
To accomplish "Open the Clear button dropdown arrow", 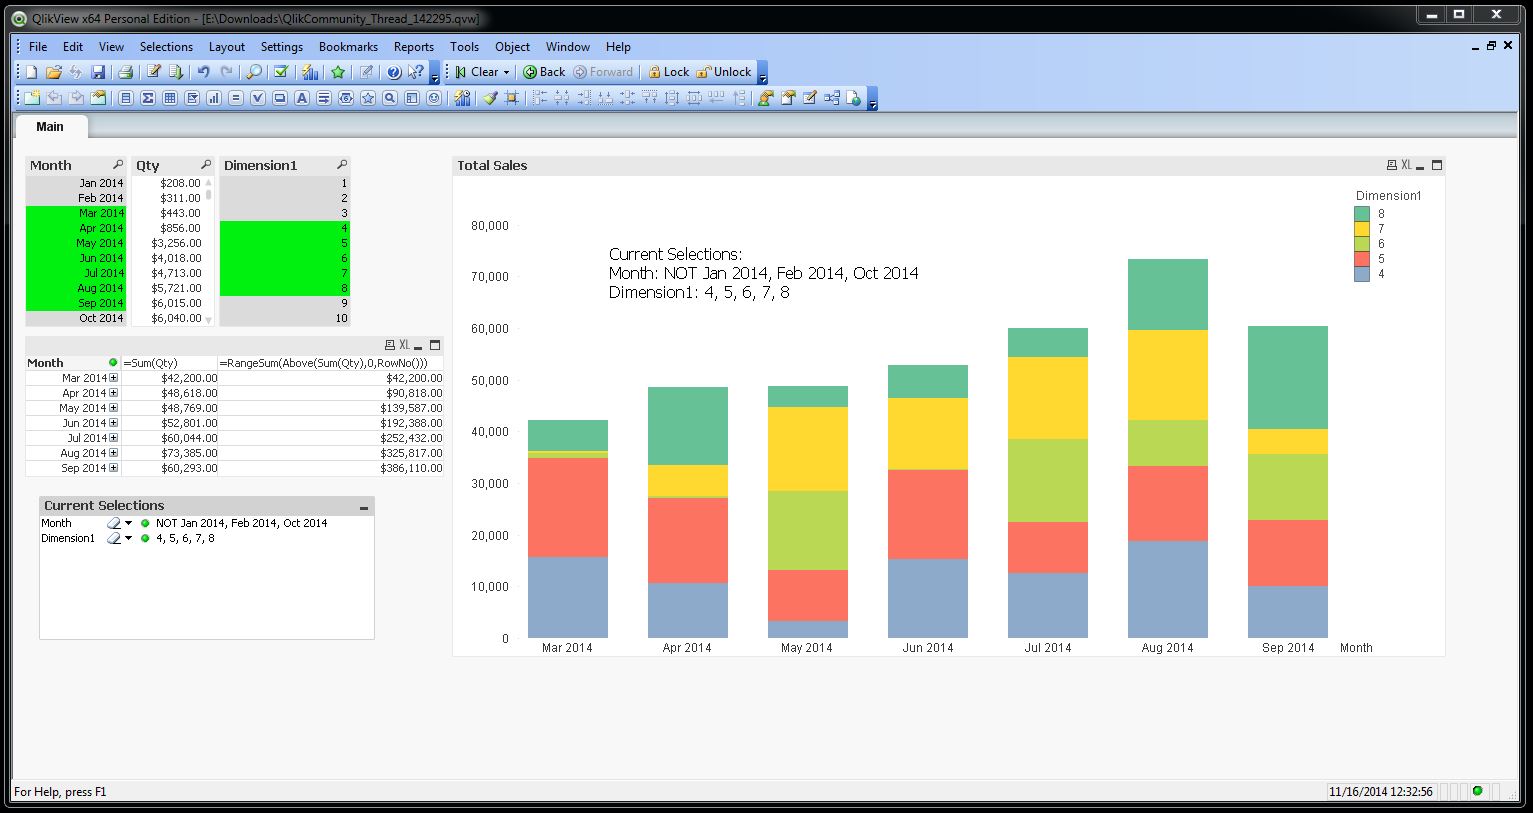I will (x=506, y=72).
